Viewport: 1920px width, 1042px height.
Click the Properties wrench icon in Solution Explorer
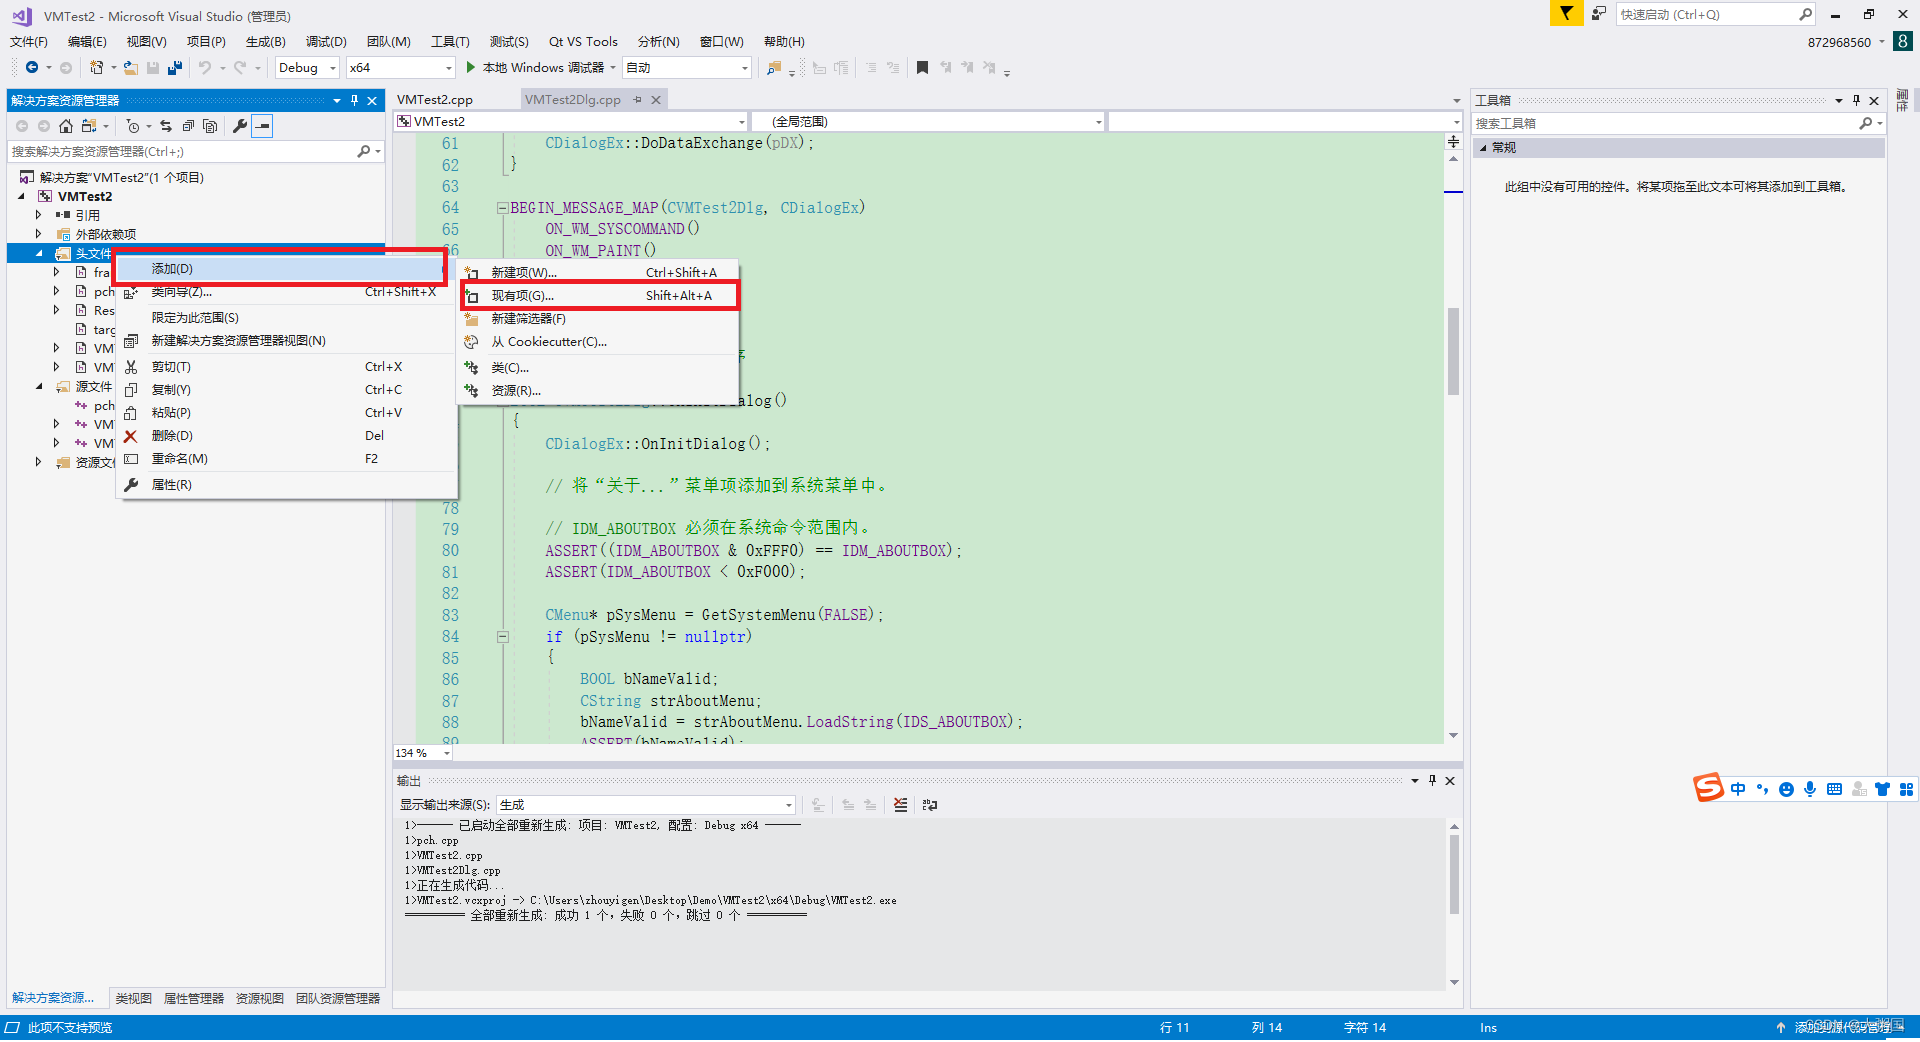coord(240,126)
